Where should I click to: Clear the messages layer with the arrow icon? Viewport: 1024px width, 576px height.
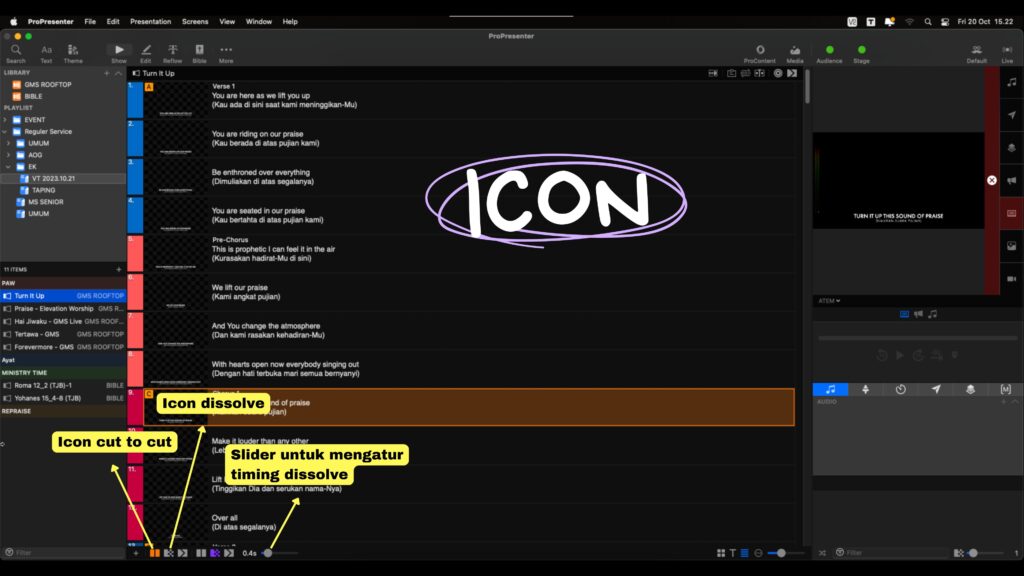point(1012,115)
